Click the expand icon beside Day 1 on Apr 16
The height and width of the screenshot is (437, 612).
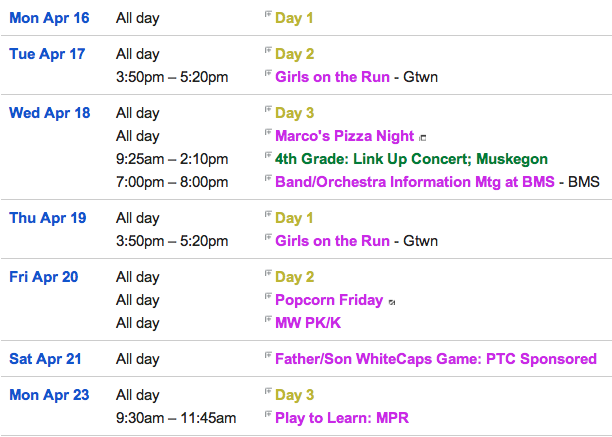[x=268, y=14]
